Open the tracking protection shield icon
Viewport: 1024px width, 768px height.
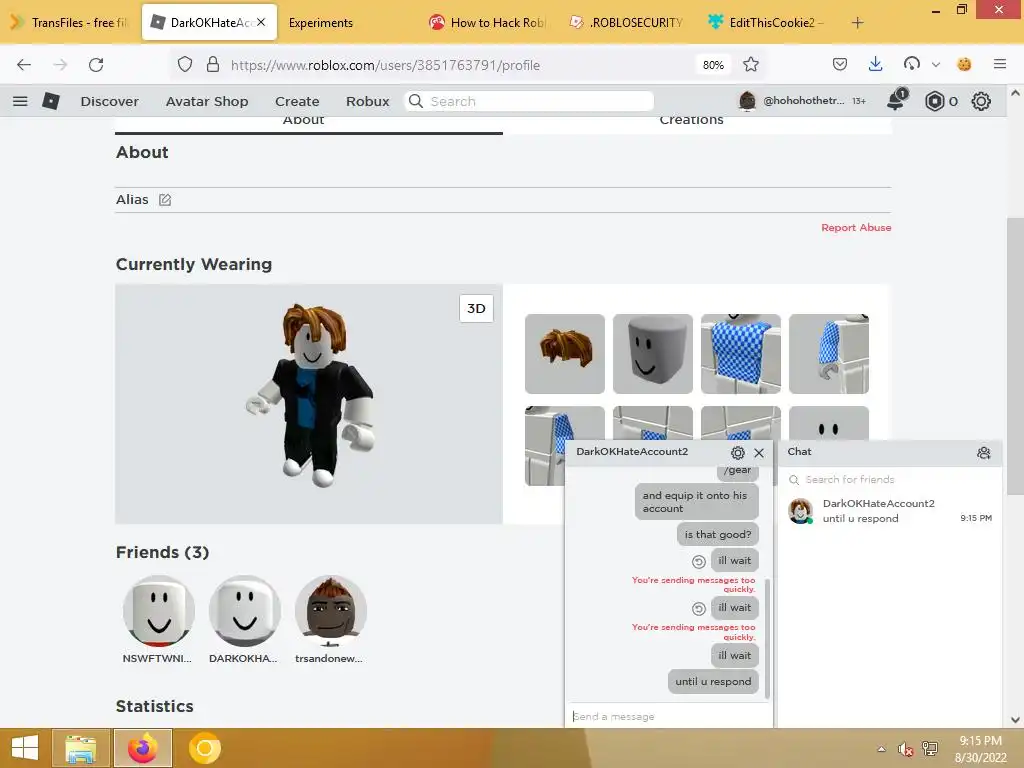pos(185,65)
